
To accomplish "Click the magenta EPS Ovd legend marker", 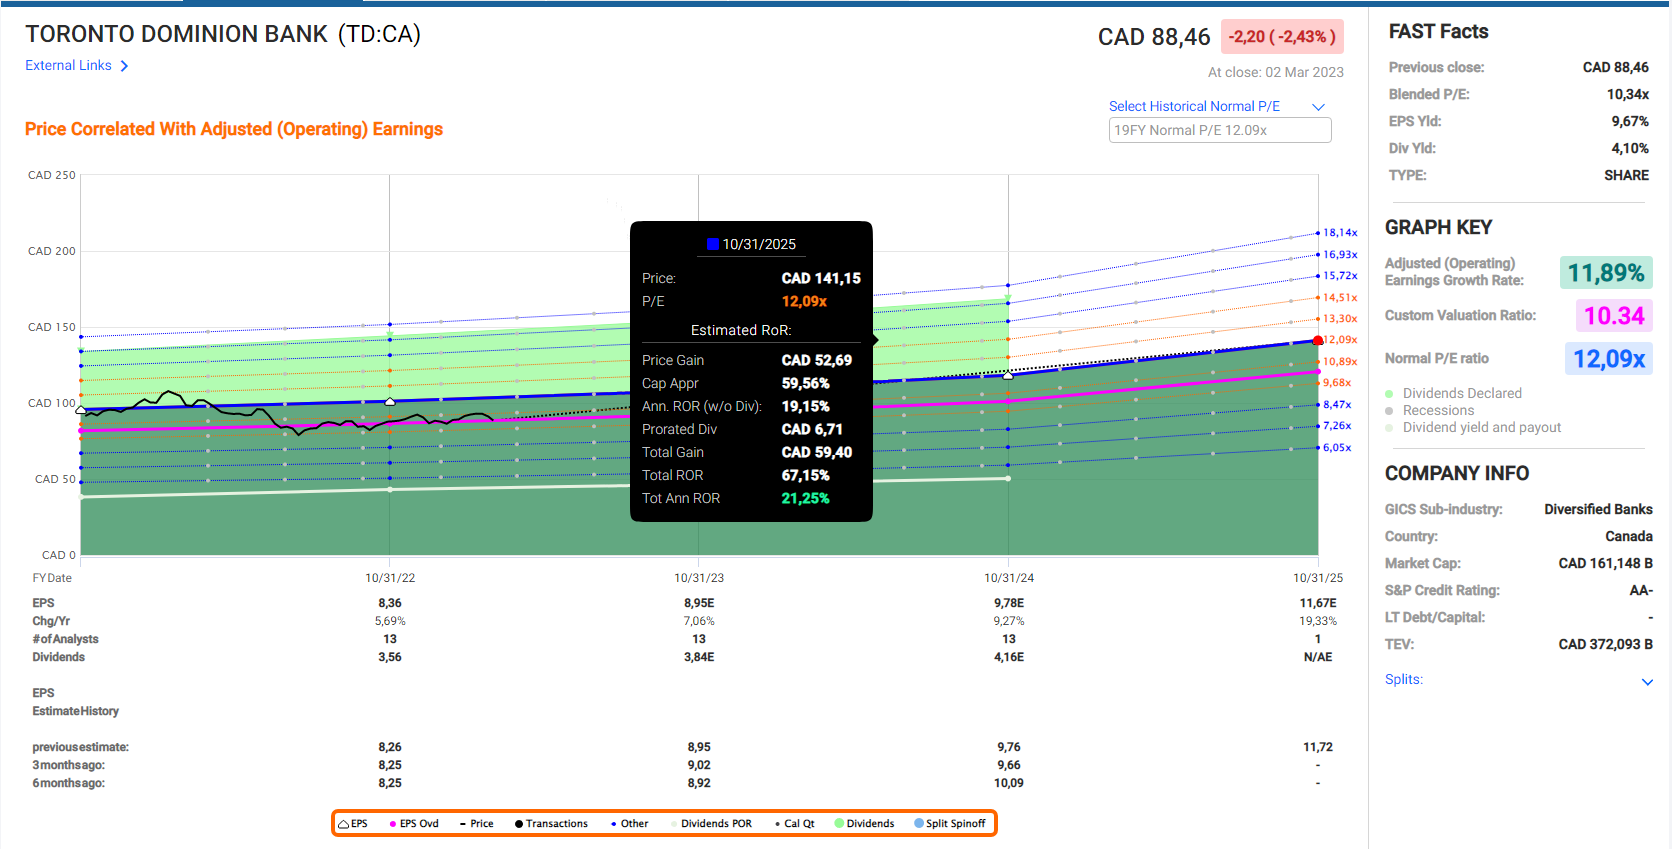I will click(x=393, y=824).
